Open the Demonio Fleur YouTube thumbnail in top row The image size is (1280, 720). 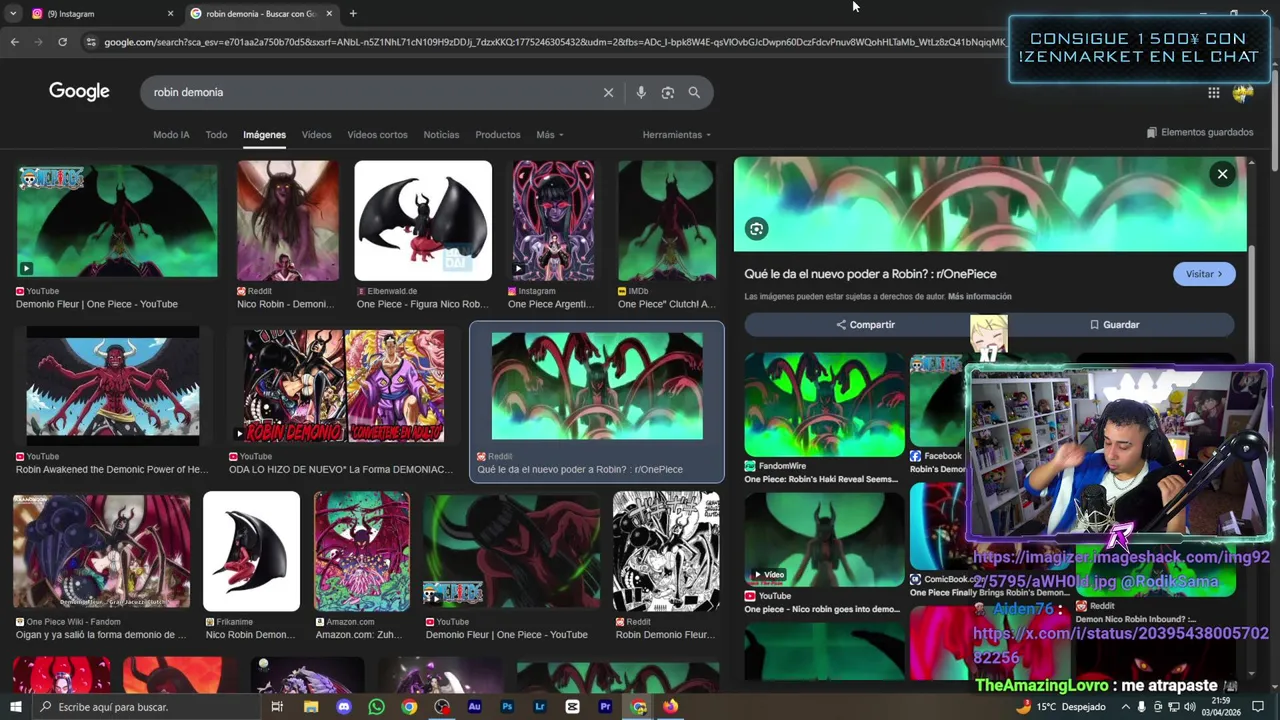pyautogui.click(x=117, y=220)
